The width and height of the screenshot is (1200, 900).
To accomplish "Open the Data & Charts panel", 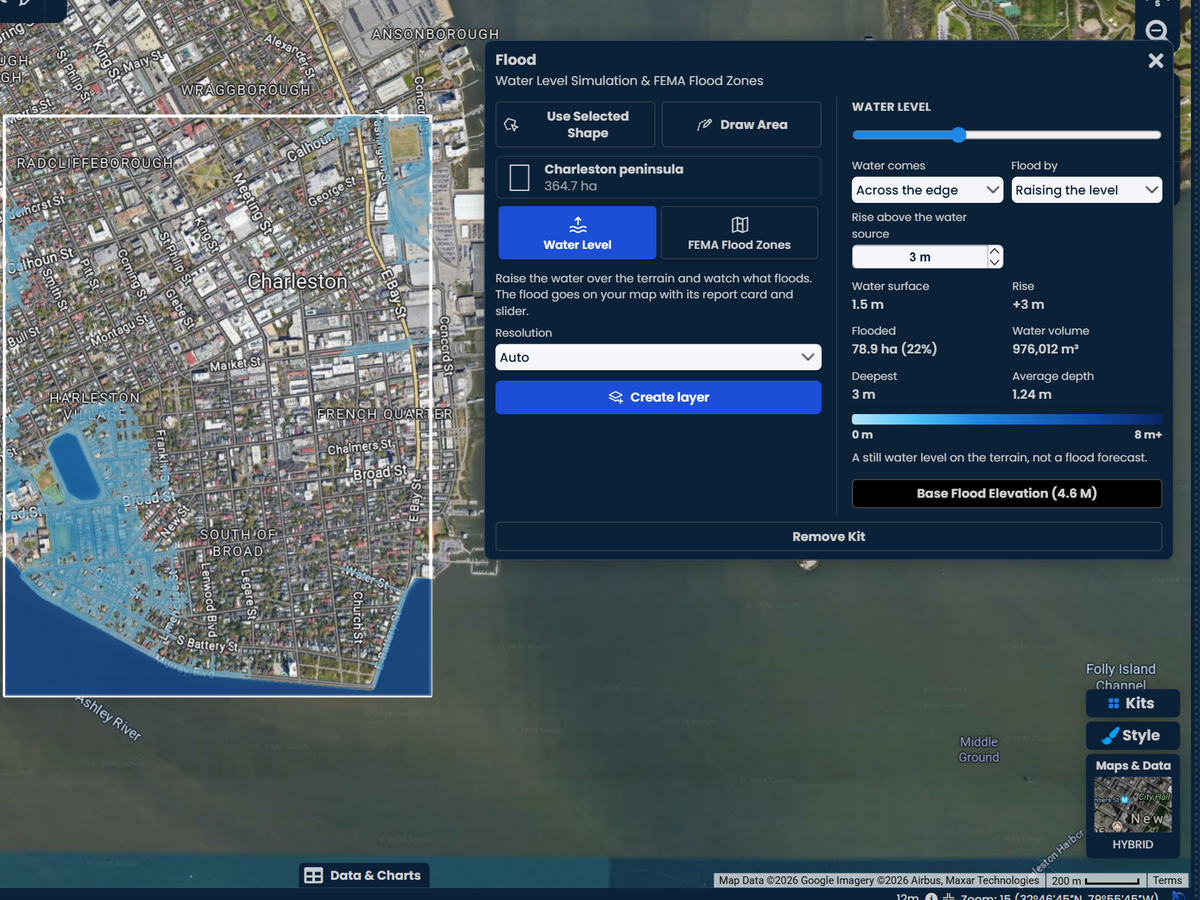I will click(364, 875).
